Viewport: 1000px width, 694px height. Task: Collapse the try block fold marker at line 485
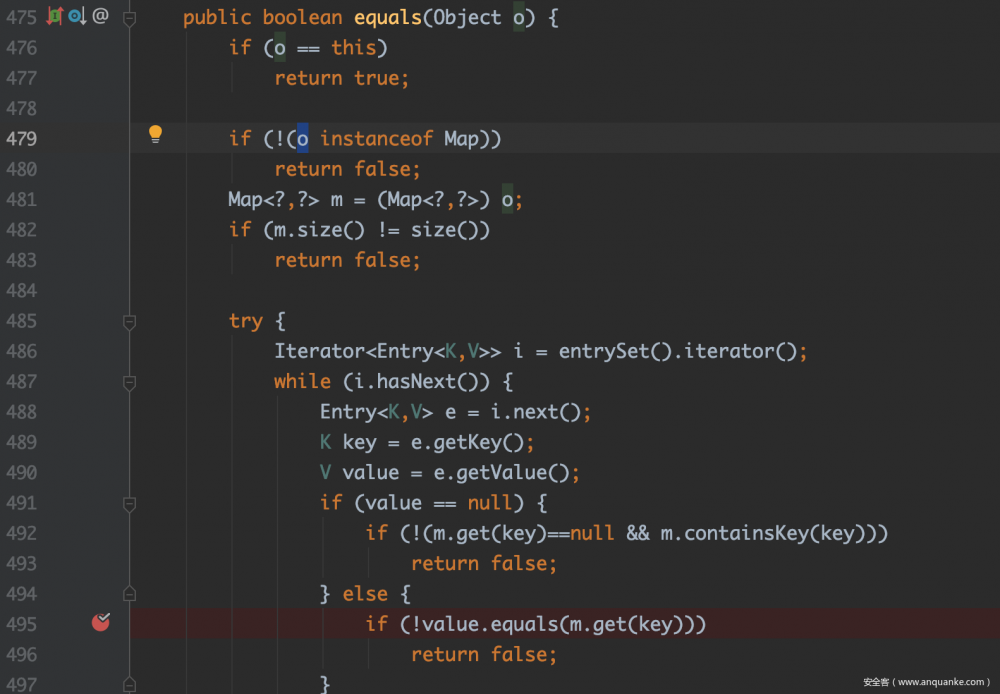(129, 322)
